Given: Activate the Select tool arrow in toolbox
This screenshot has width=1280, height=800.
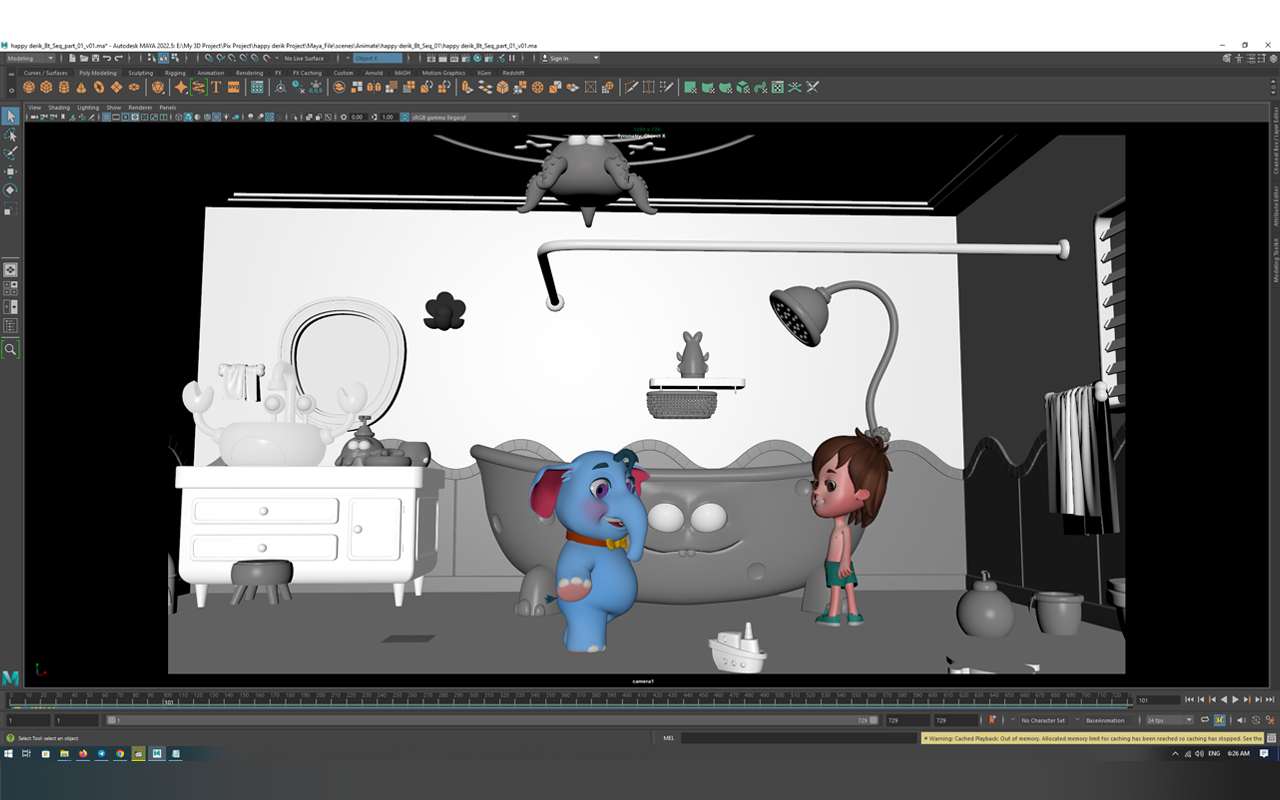Looking at the screenshot, I should point(10,117).
